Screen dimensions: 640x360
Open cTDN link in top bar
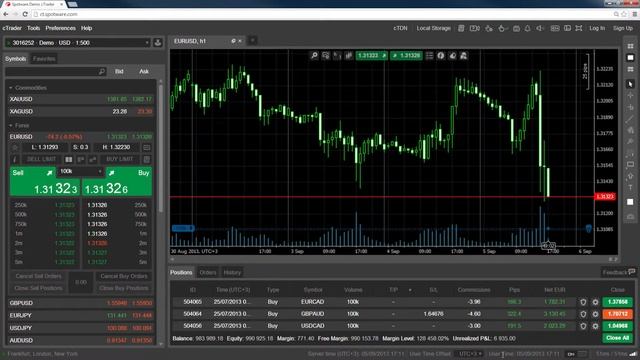[400, 28]
